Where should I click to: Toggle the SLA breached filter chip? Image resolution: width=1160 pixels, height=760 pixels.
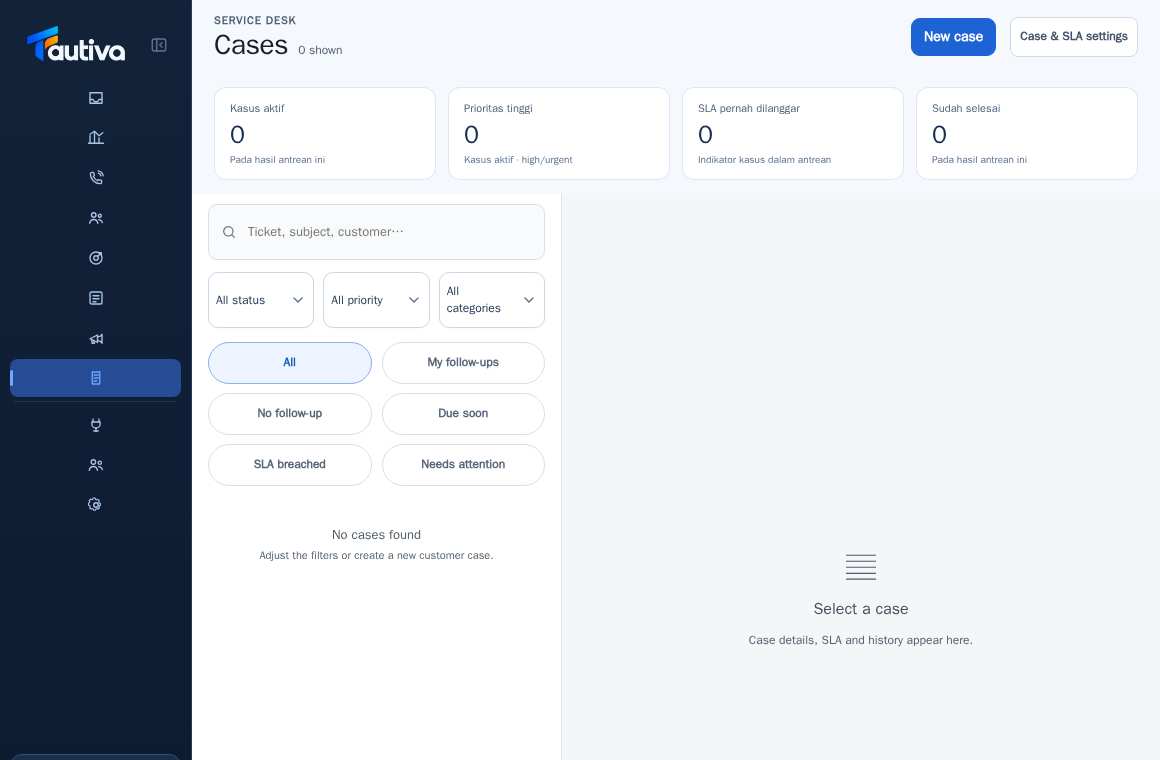290,465
